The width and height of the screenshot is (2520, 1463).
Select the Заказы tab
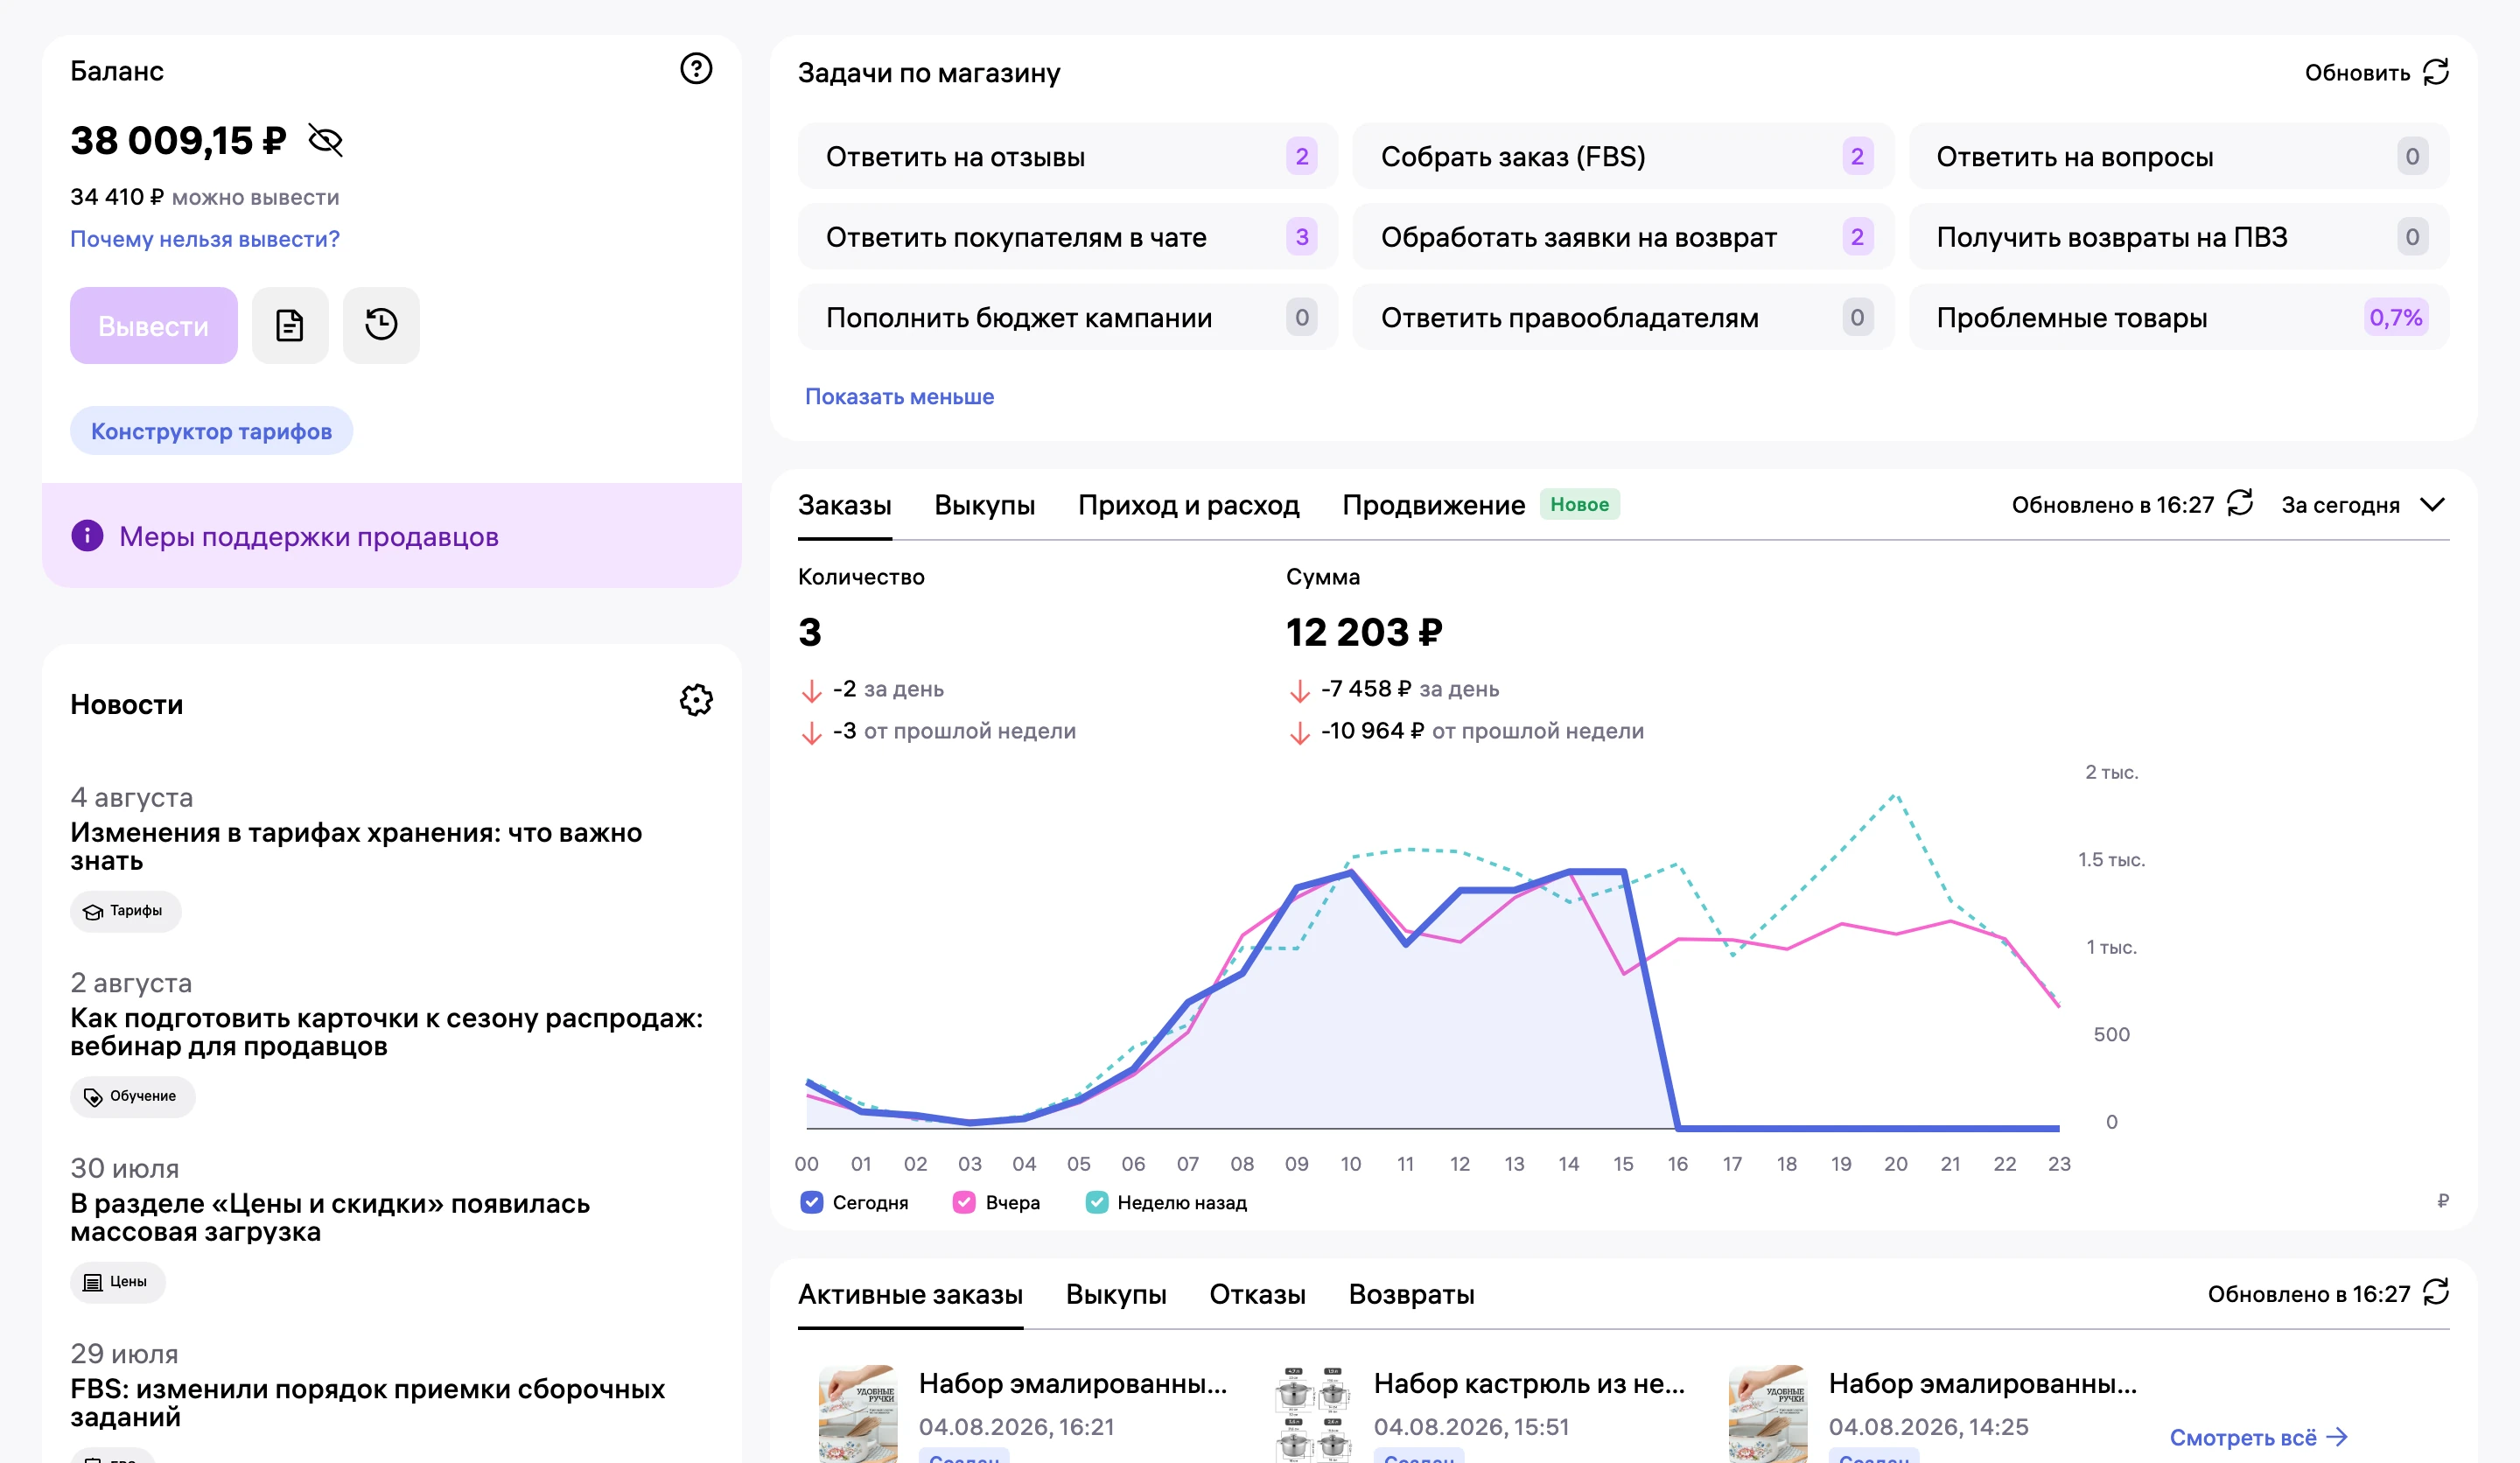(x=844, y=505)
